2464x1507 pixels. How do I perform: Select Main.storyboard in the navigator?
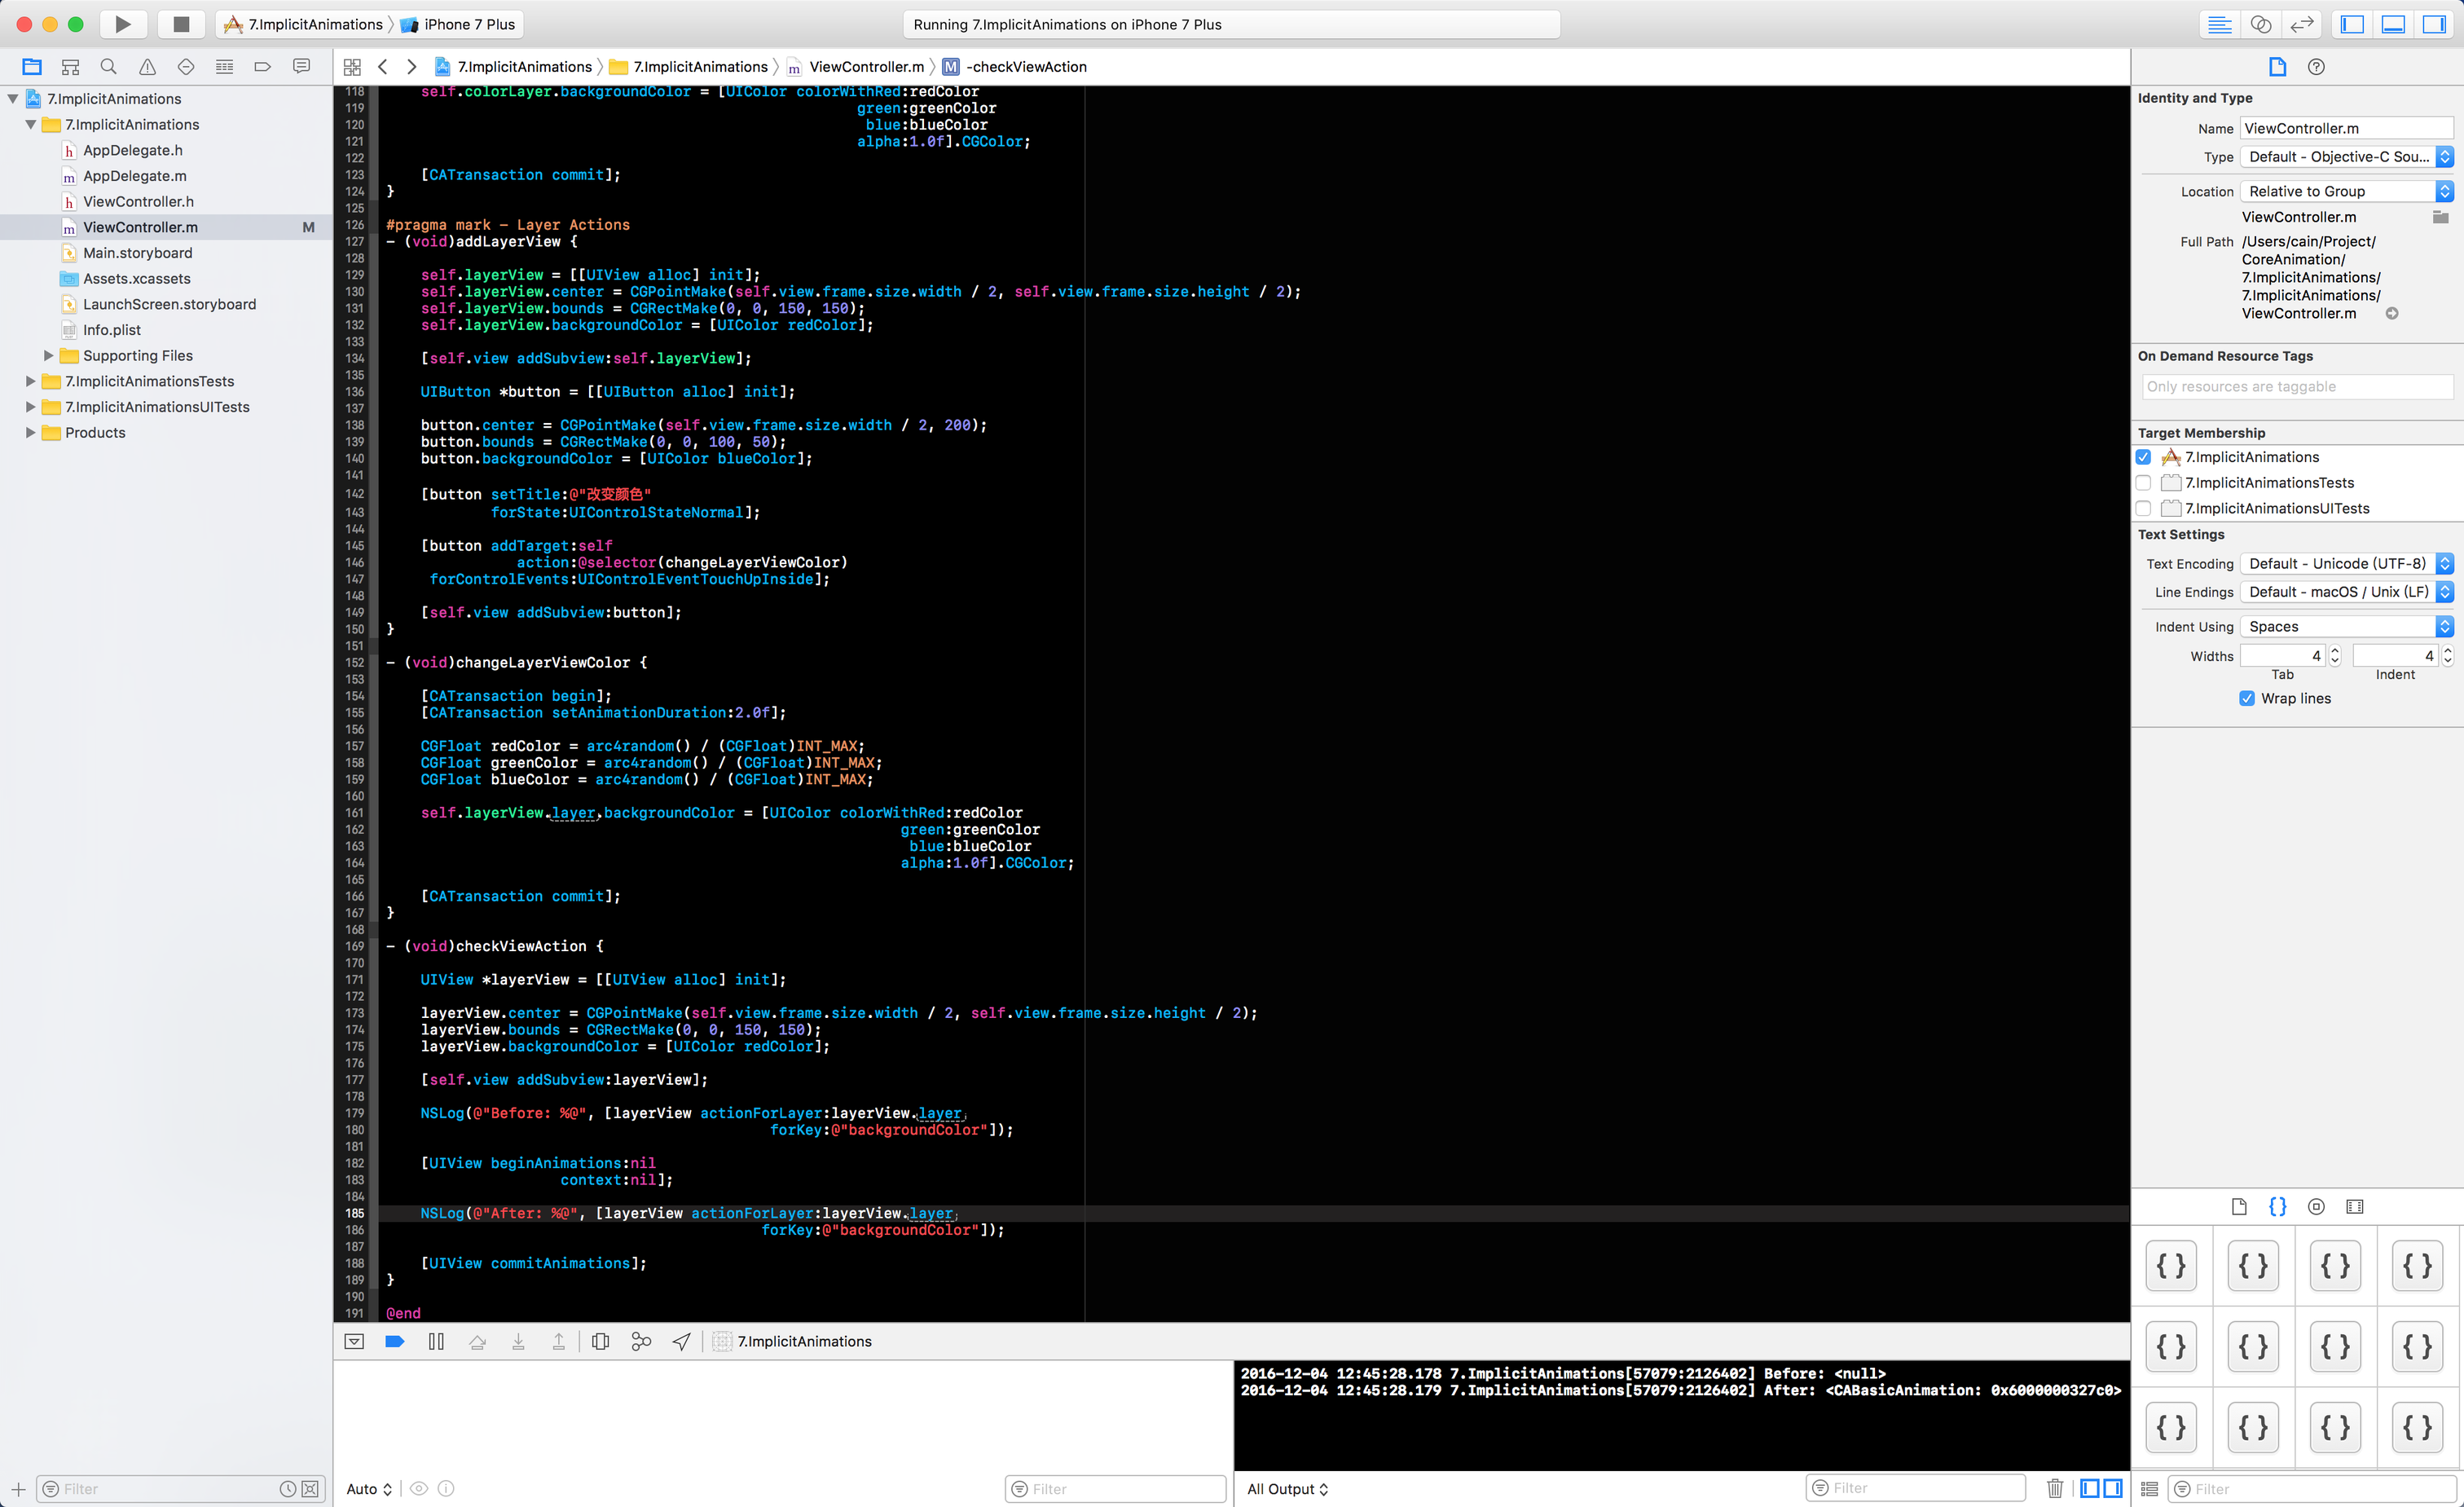(137, 253)
